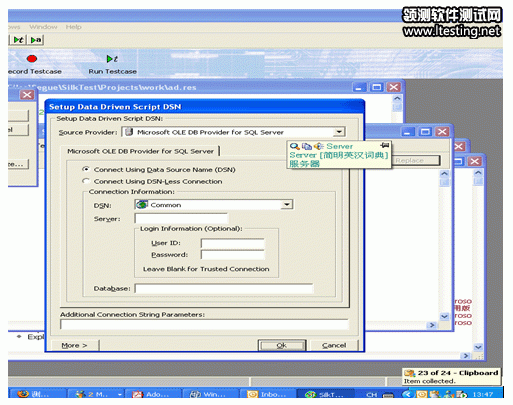Screen dimensions: 513x405
Task: Click the outer window's bottom-right scroll down arrow
Action: click(x=478, y=347)
